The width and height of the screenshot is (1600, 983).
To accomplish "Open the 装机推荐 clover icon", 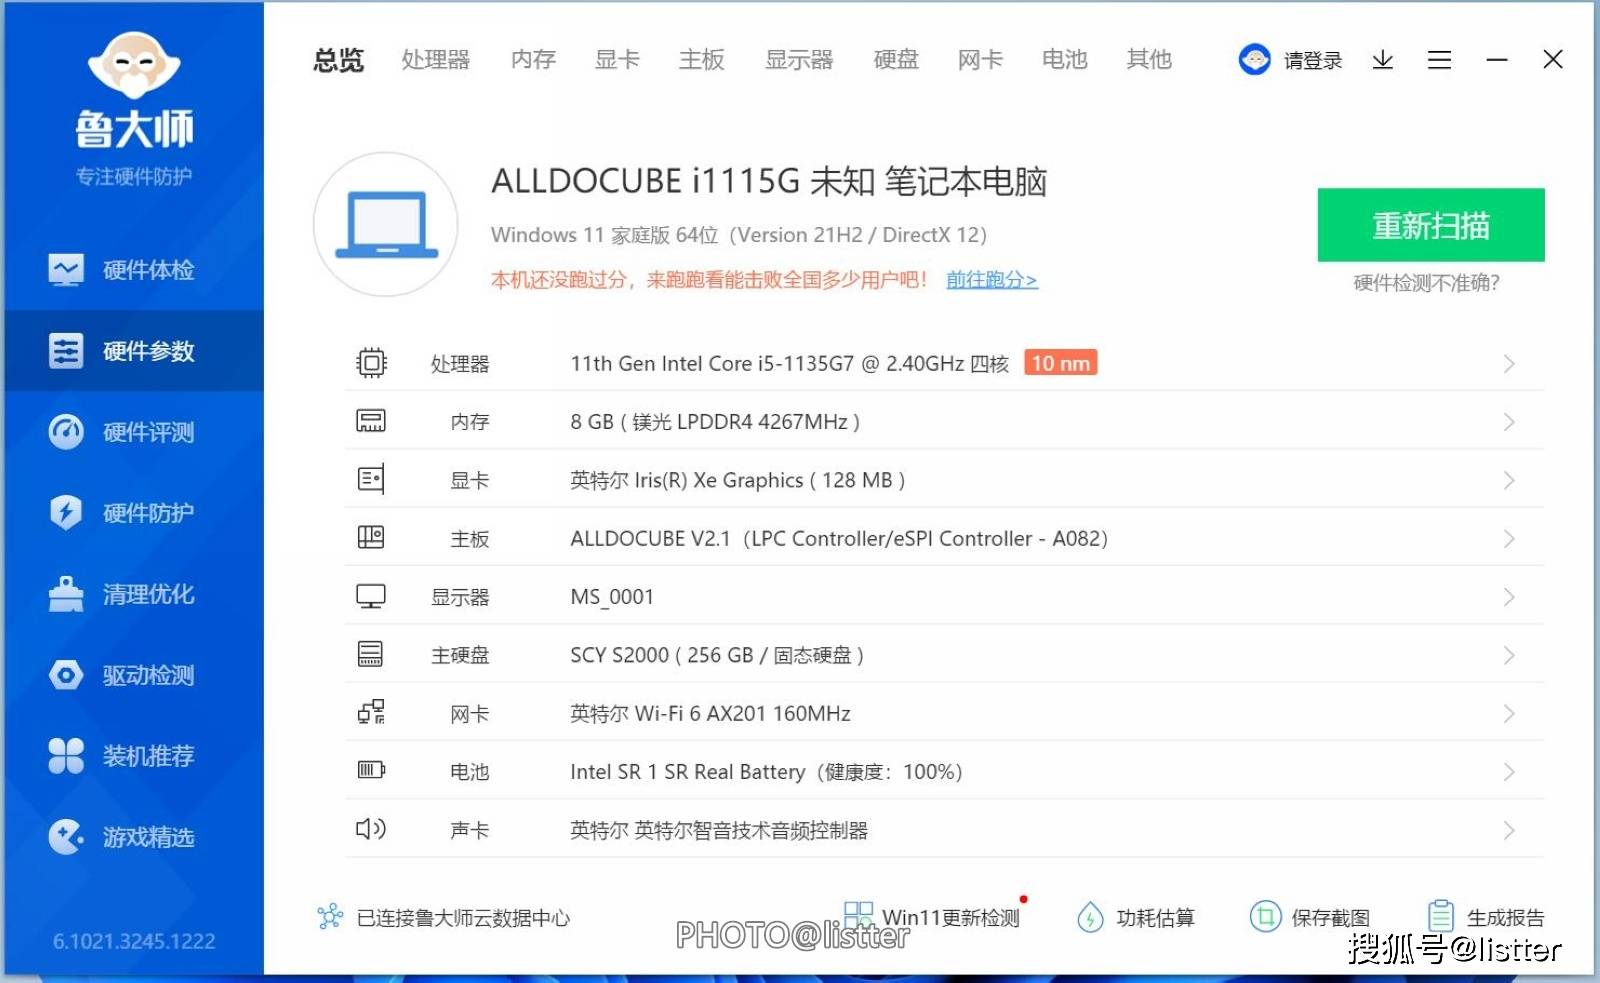I will coord(66,756).
